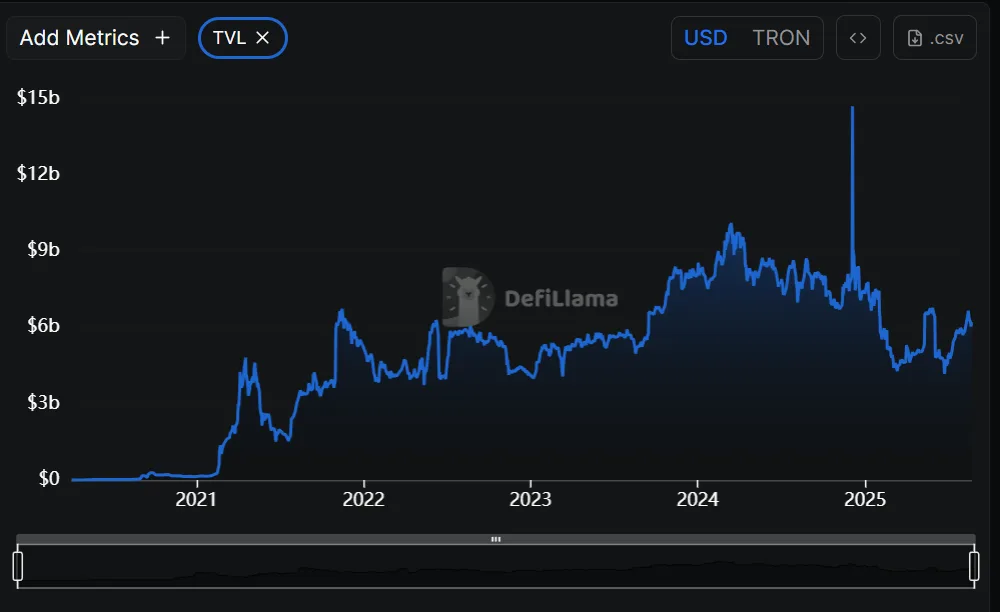Image resolution: width=1000 pixels, height=612 pixels.
Task: Click the $15b y-axis label
Action: point(38,97)
